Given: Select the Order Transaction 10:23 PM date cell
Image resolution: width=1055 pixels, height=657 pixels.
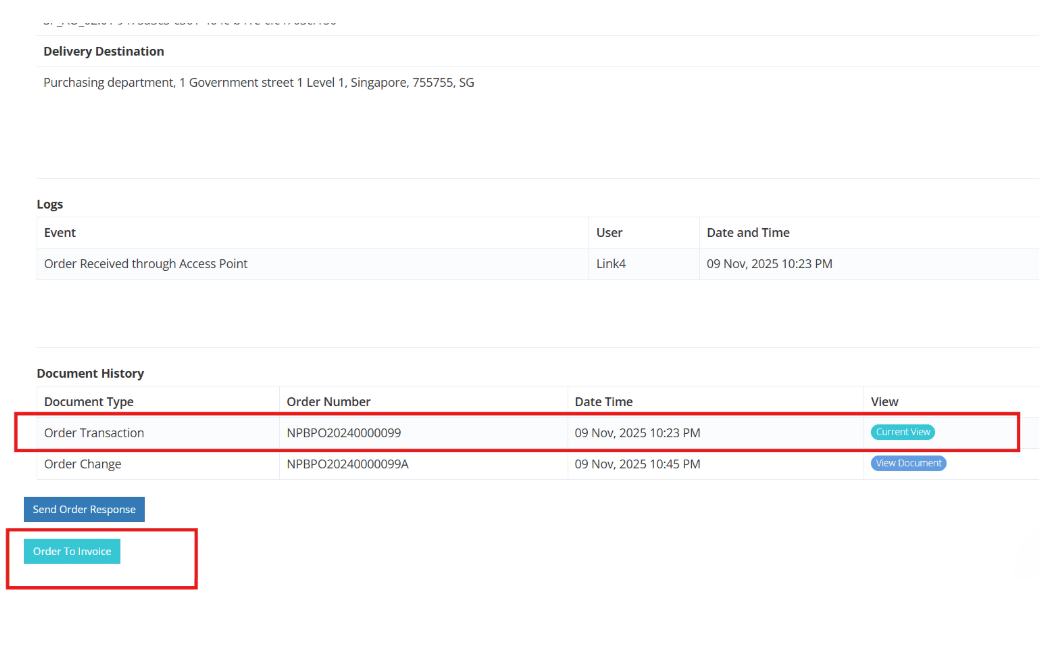Looking at the screenshot, I should 637,433.
